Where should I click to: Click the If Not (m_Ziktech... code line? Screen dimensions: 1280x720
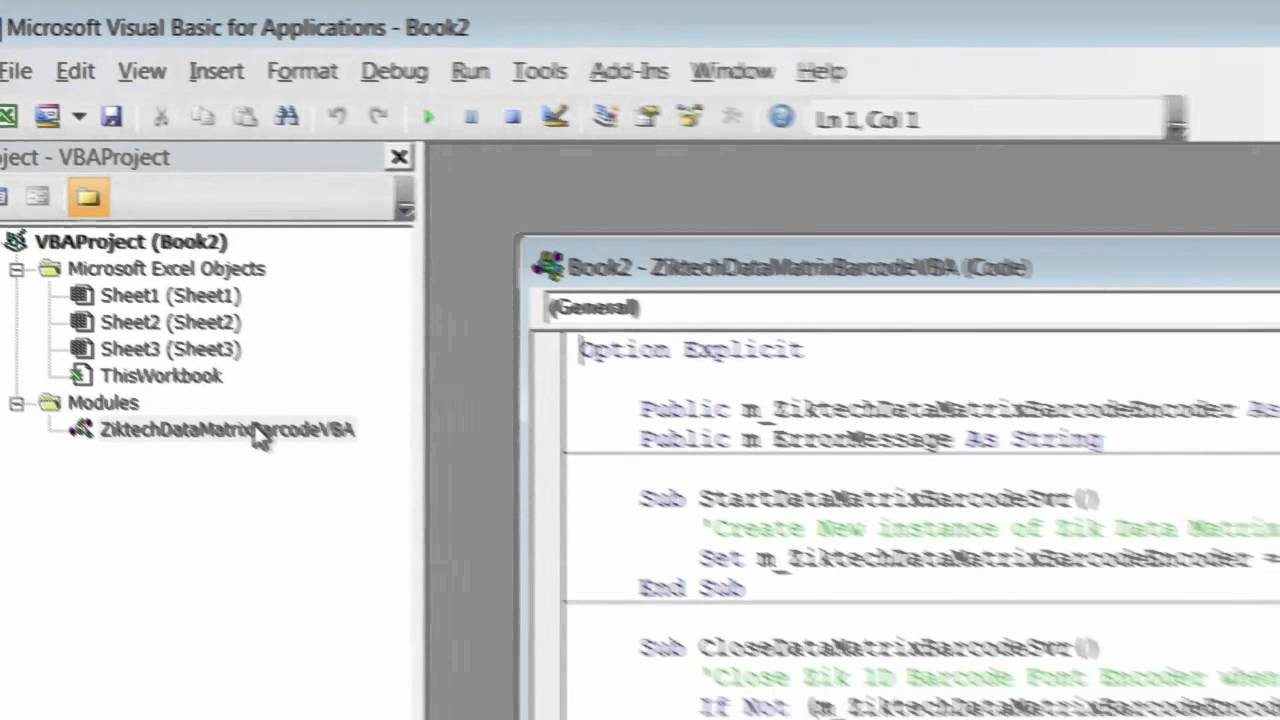point(988,708)
